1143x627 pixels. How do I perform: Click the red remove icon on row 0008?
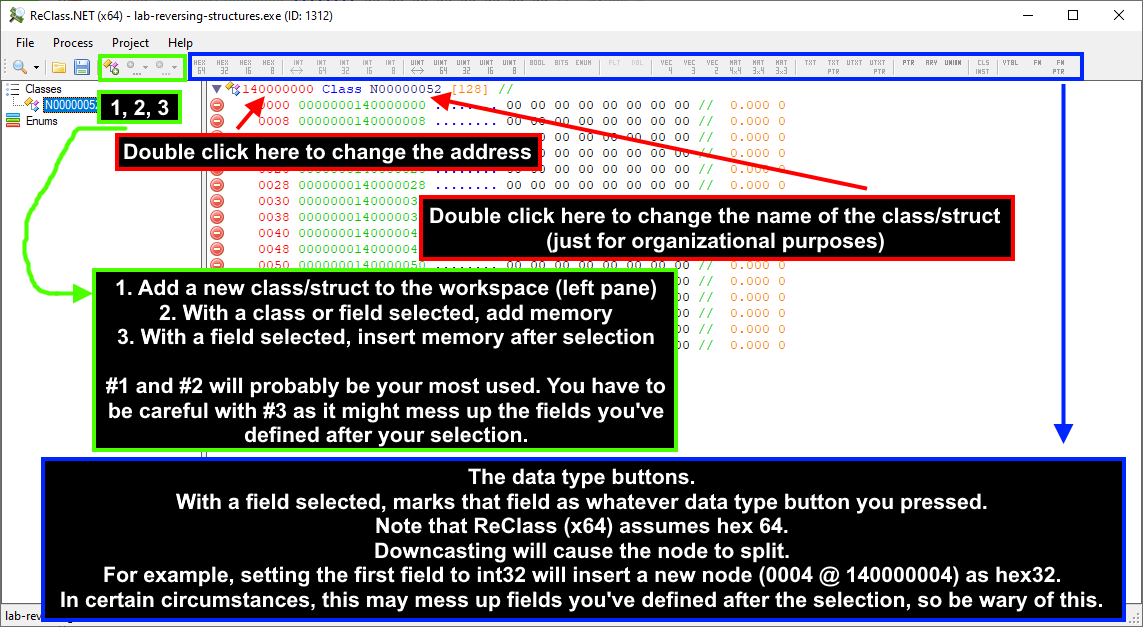(x=217, y=121)
